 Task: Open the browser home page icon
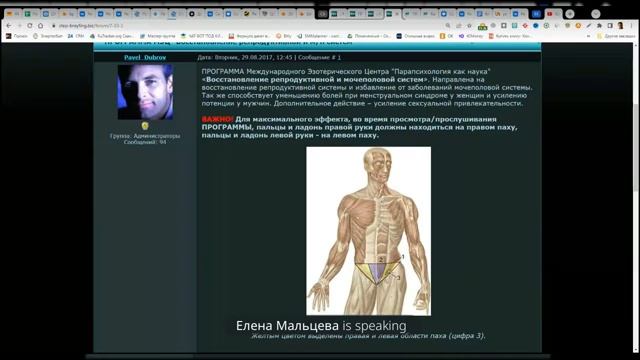pyautogui.click(x=40, y=25)
